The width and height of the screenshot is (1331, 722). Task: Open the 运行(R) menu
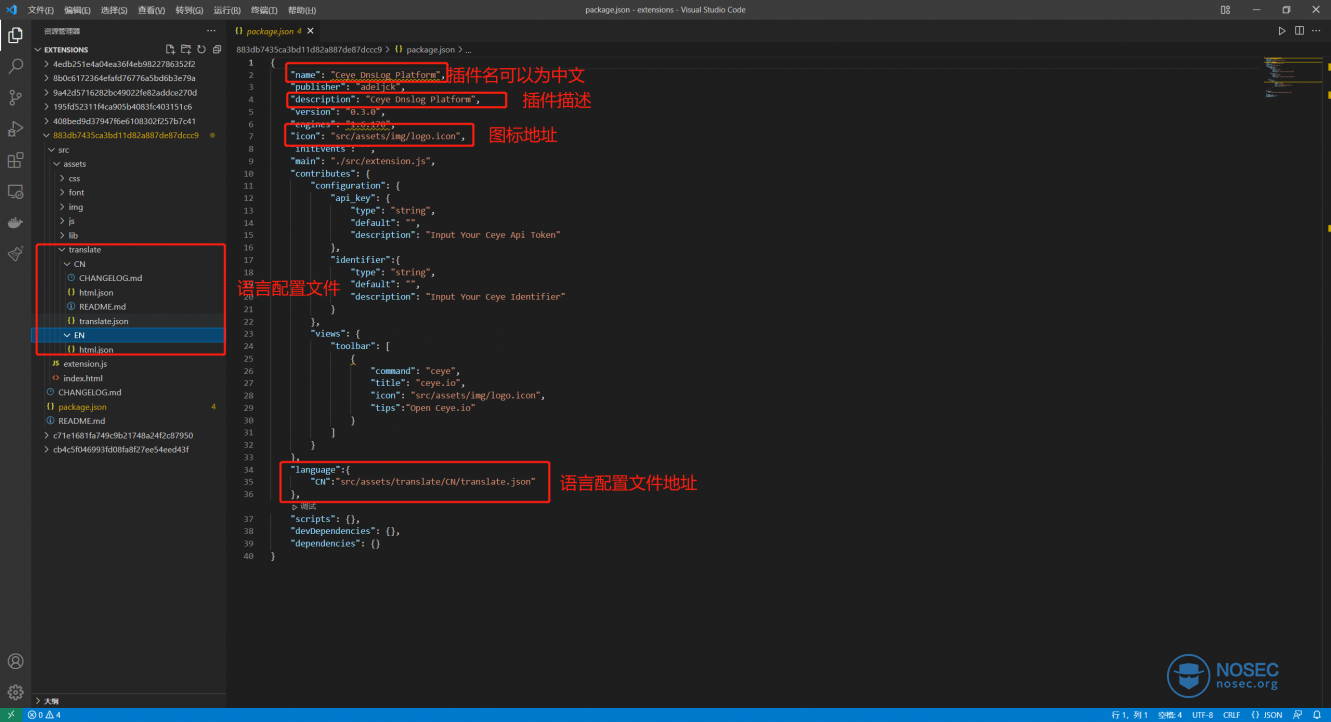point(227,10)
